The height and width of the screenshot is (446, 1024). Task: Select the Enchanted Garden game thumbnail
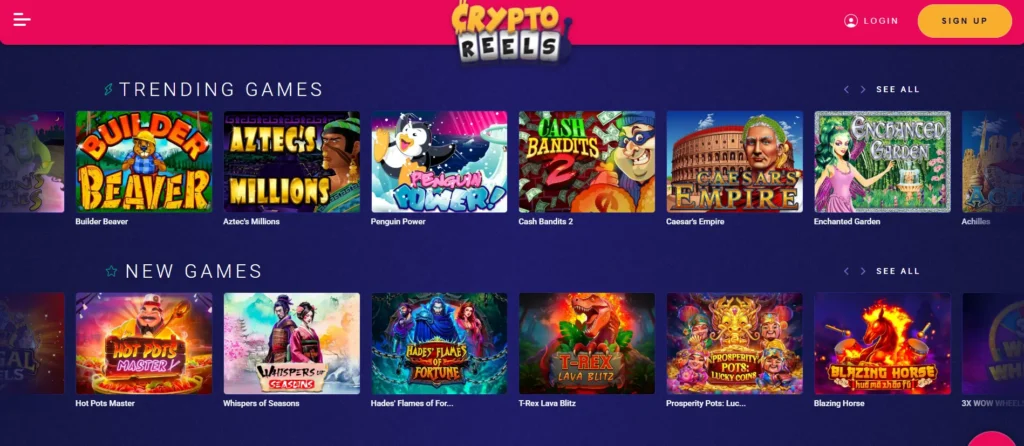pos(882,161)
